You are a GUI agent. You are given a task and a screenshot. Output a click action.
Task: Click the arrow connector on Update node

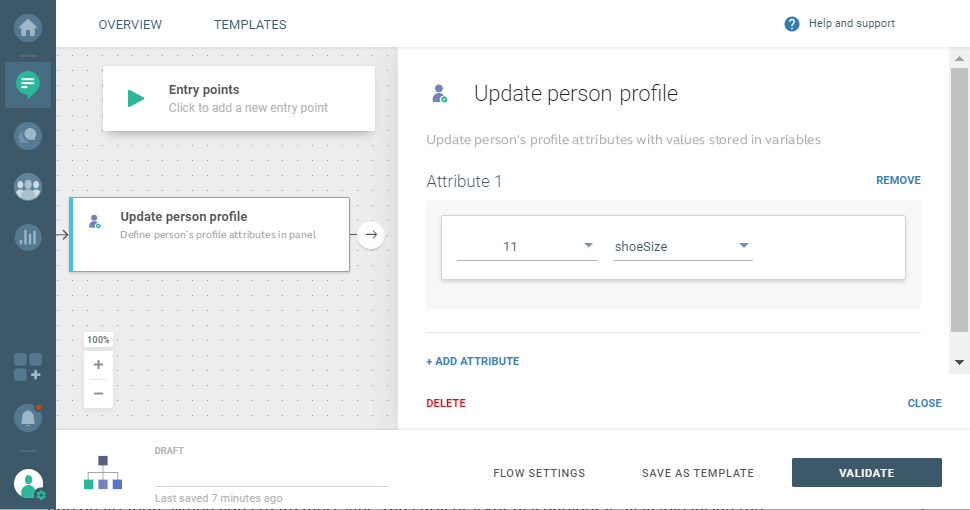point(371,234)
